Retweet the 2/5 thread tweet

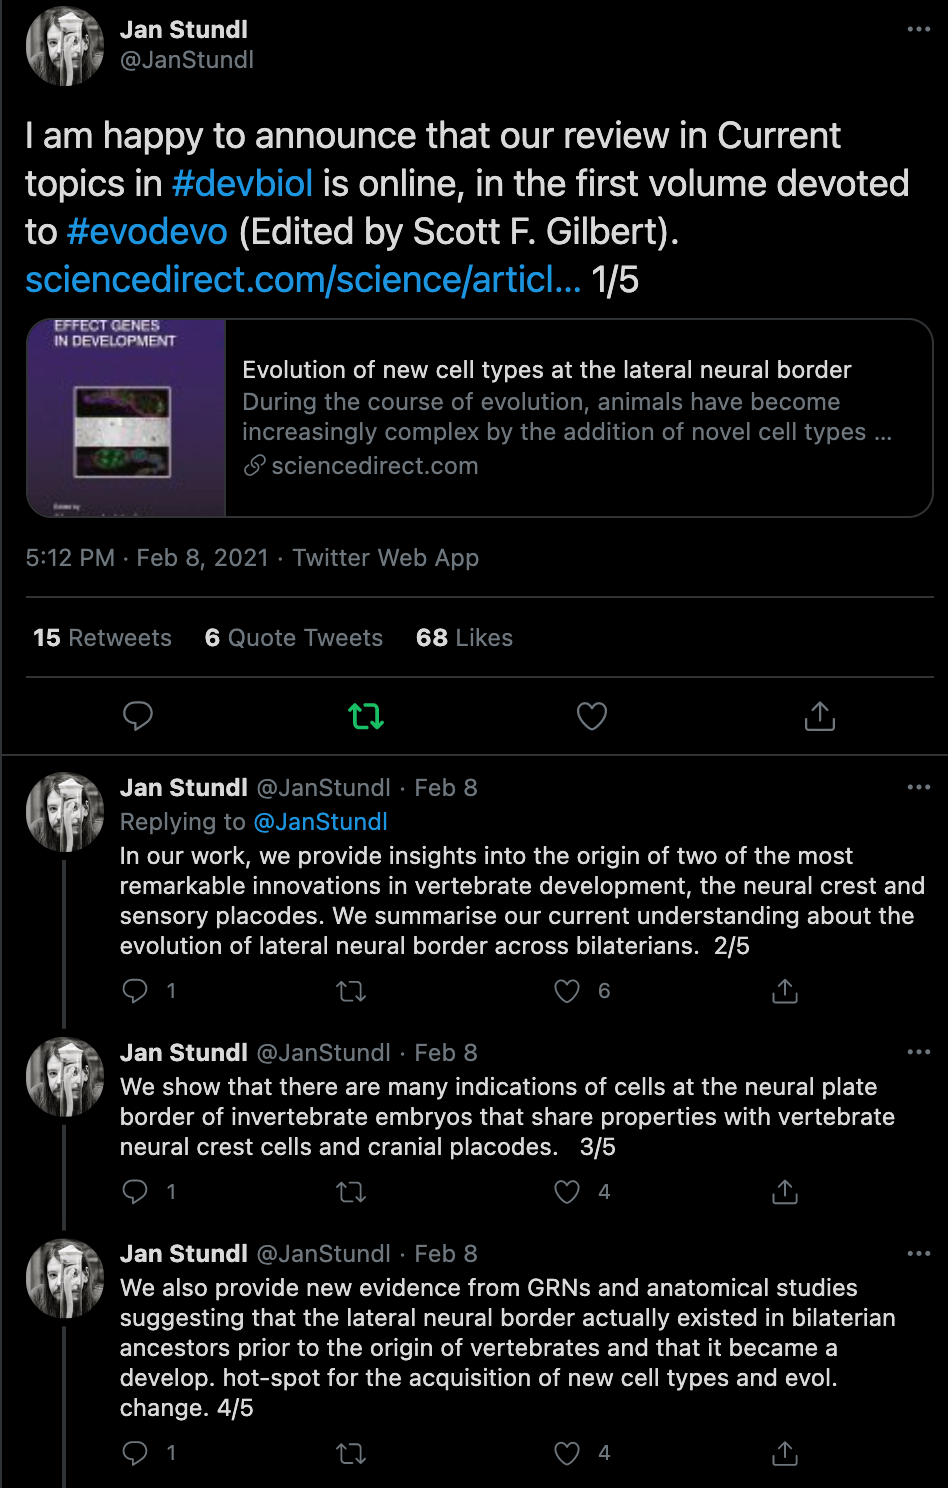click(x=351, y=991)
